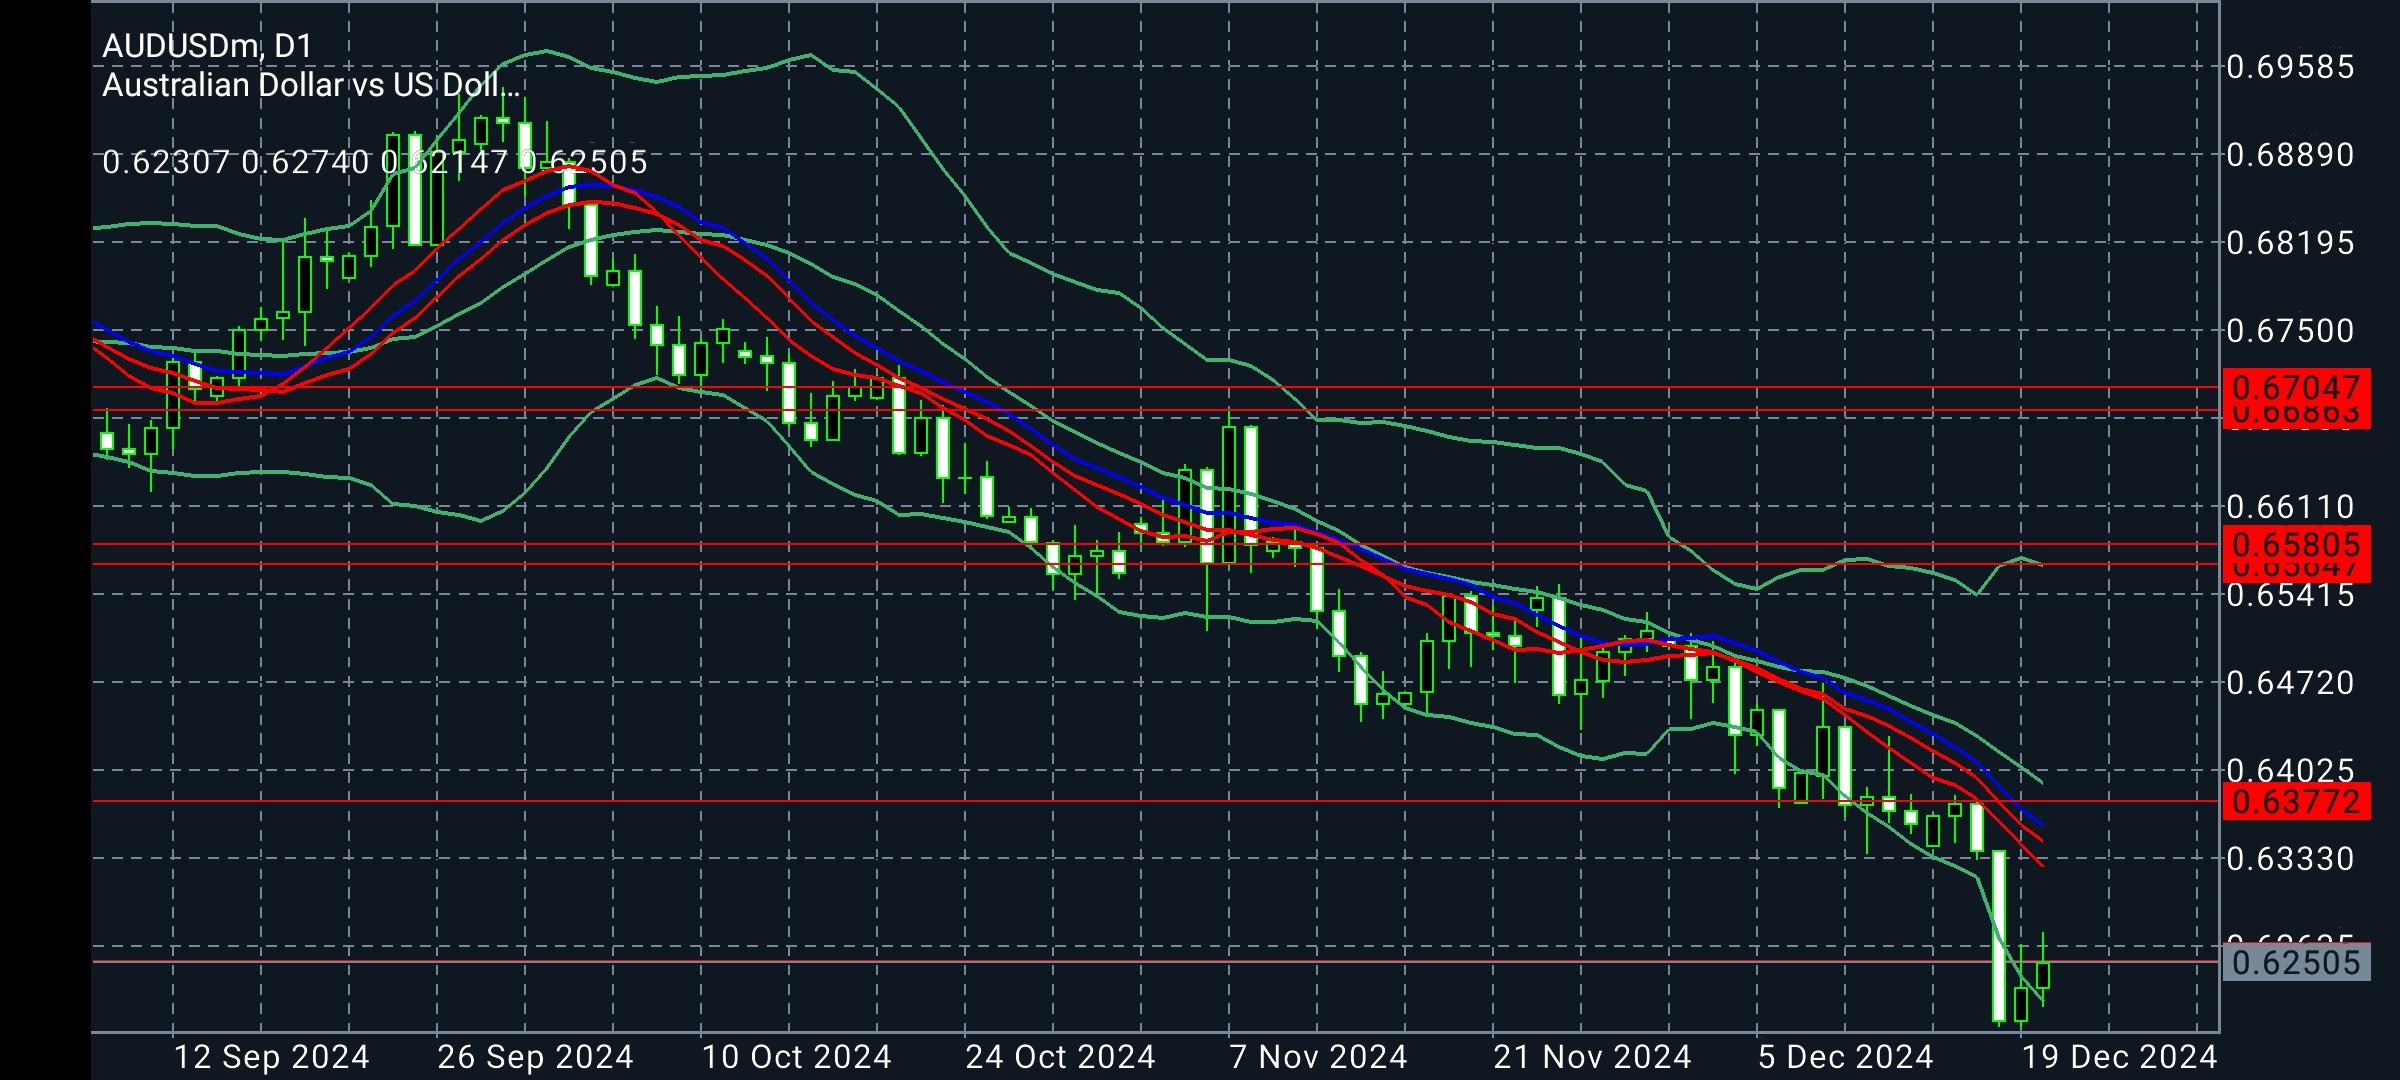Tap the 5 Dec 2024 date label
The height and width of the screenshot is (1080, 2400).
coord(1846,1057)
